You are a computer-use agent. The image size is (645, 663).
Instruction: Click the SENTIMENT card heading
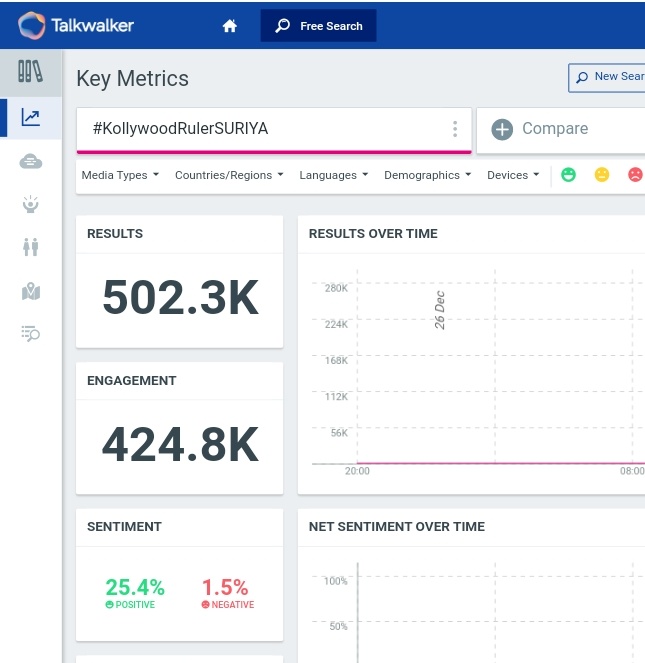click(124, 527)
